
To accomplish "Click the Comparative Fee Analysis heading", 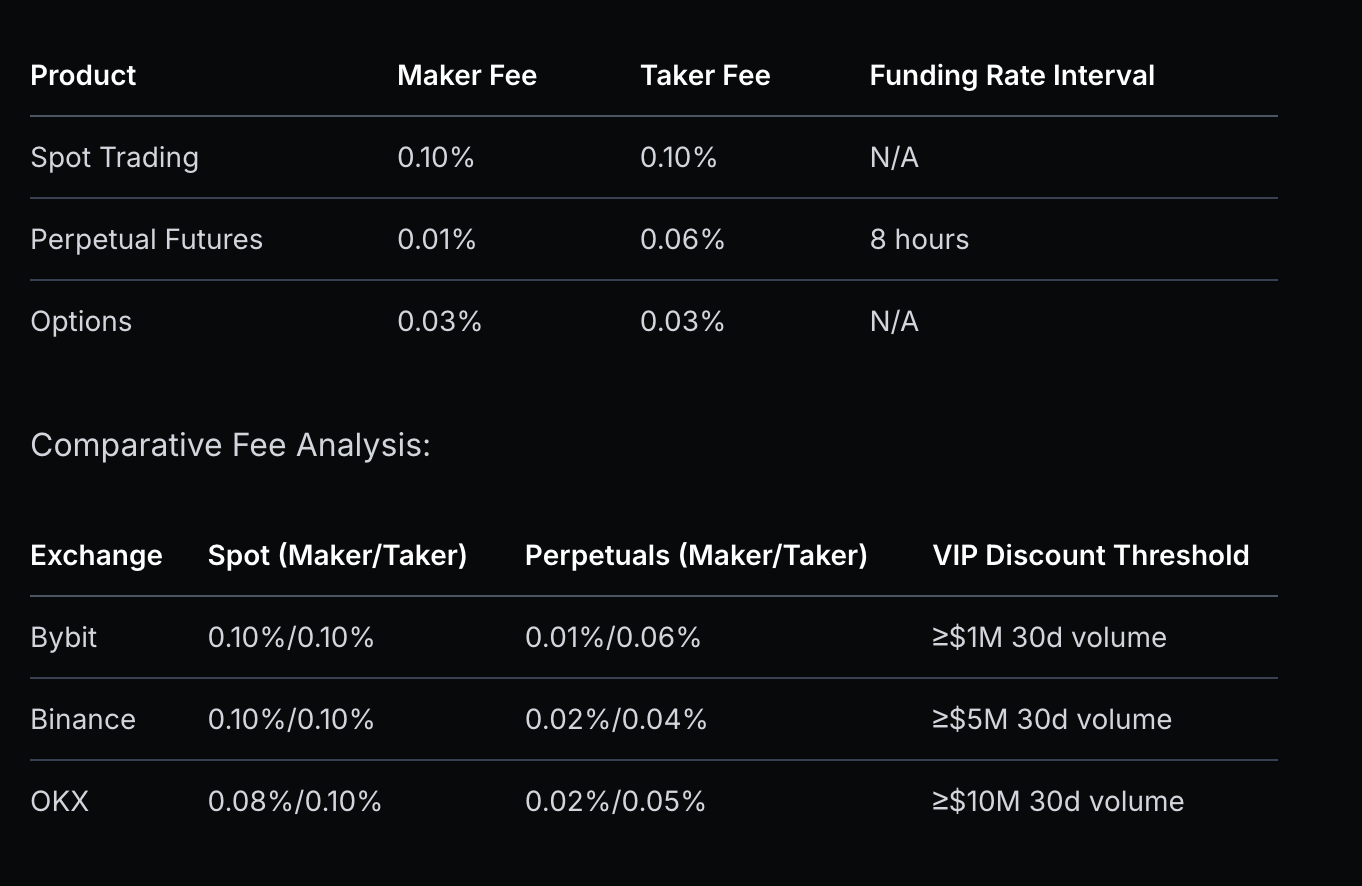I will click(x=230, y=445).
